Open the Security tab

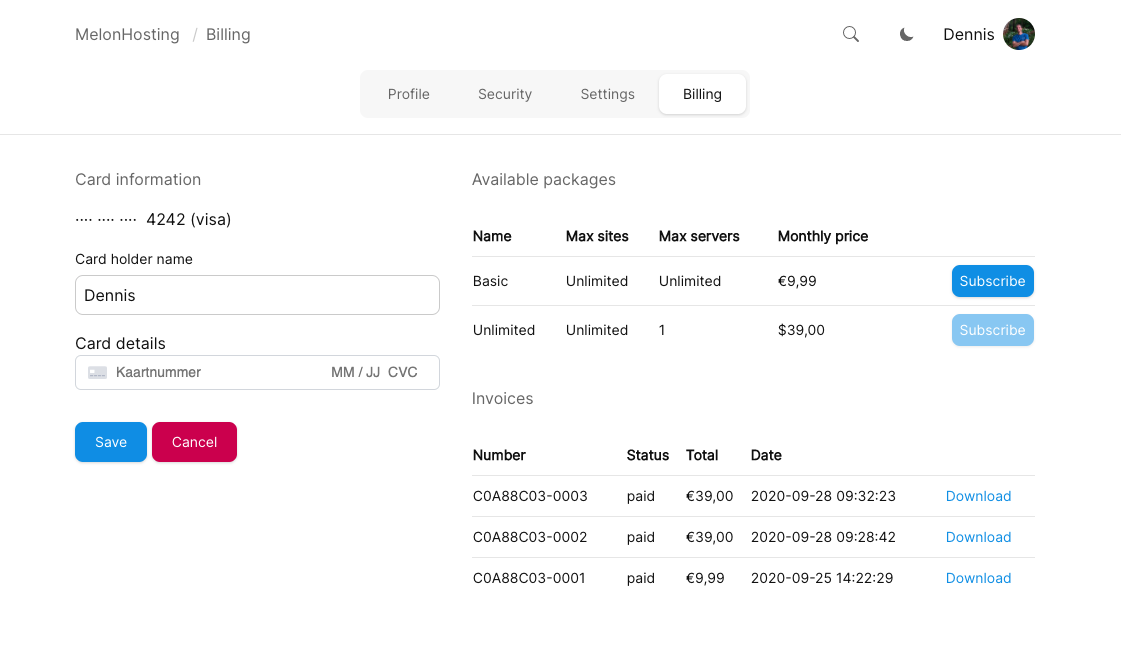click(x=504, y=94)
